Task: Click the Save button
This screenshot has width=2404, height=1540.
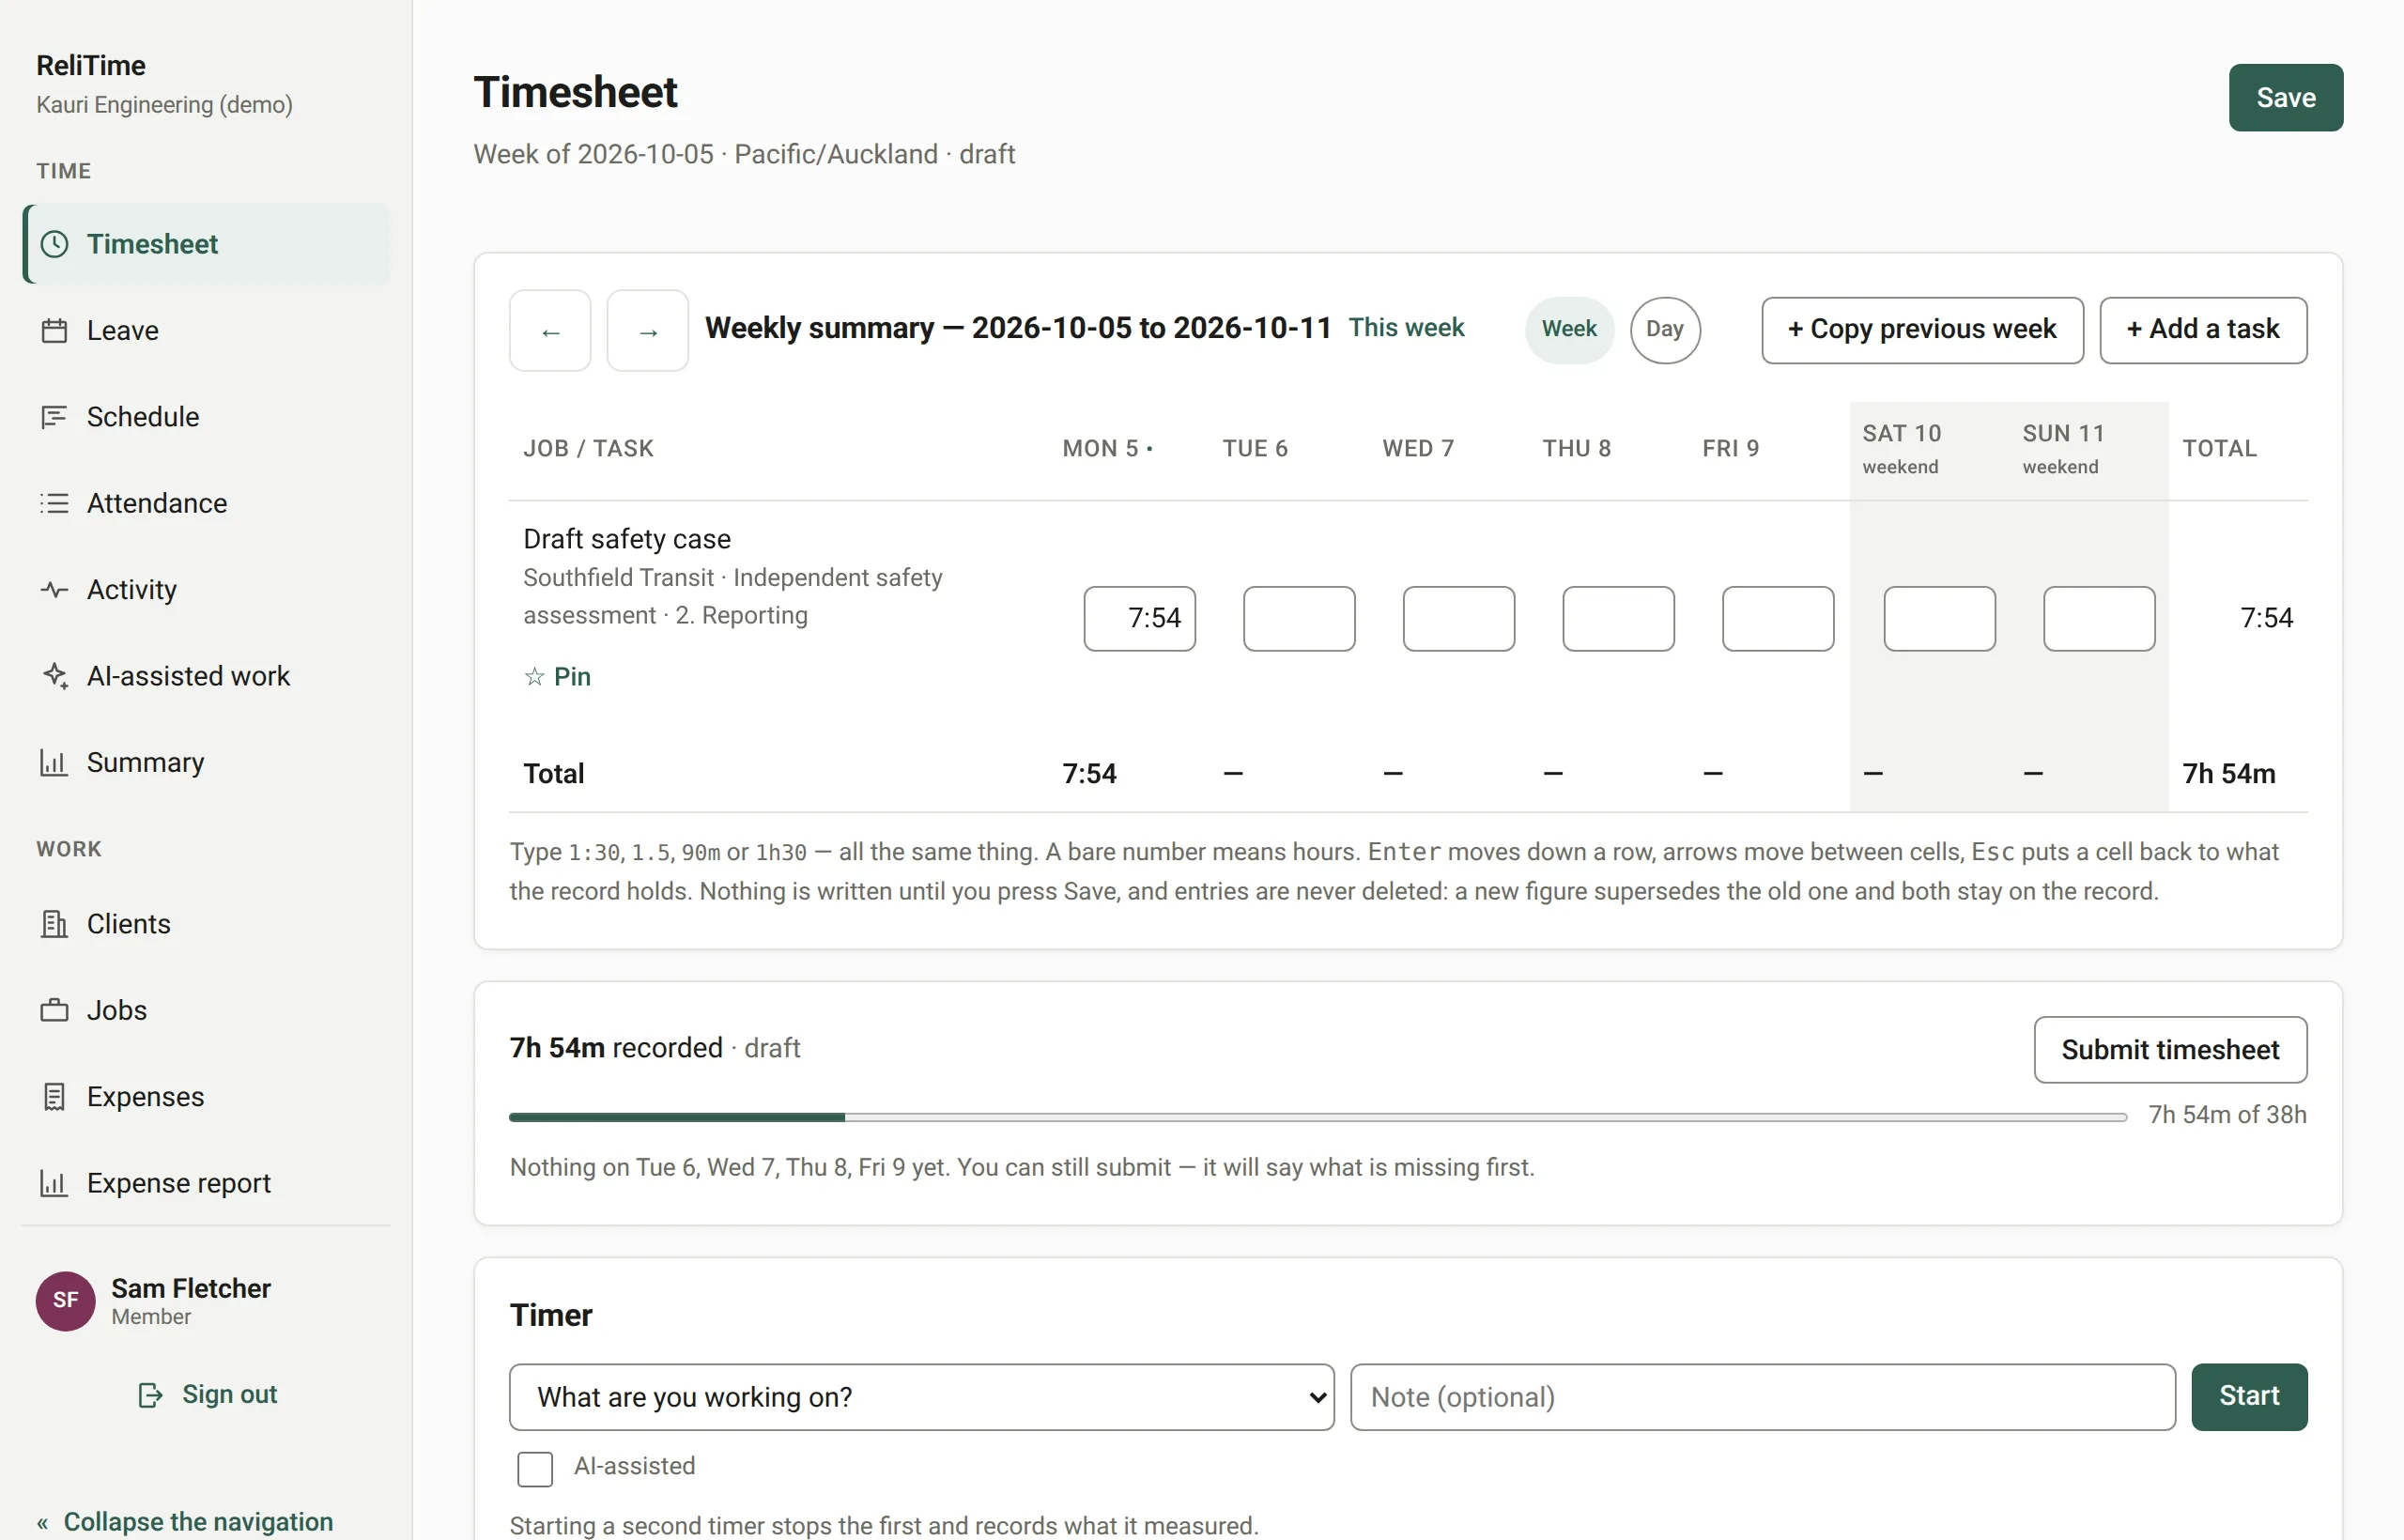Action: pyautogui.click(x=2286, y=98)
